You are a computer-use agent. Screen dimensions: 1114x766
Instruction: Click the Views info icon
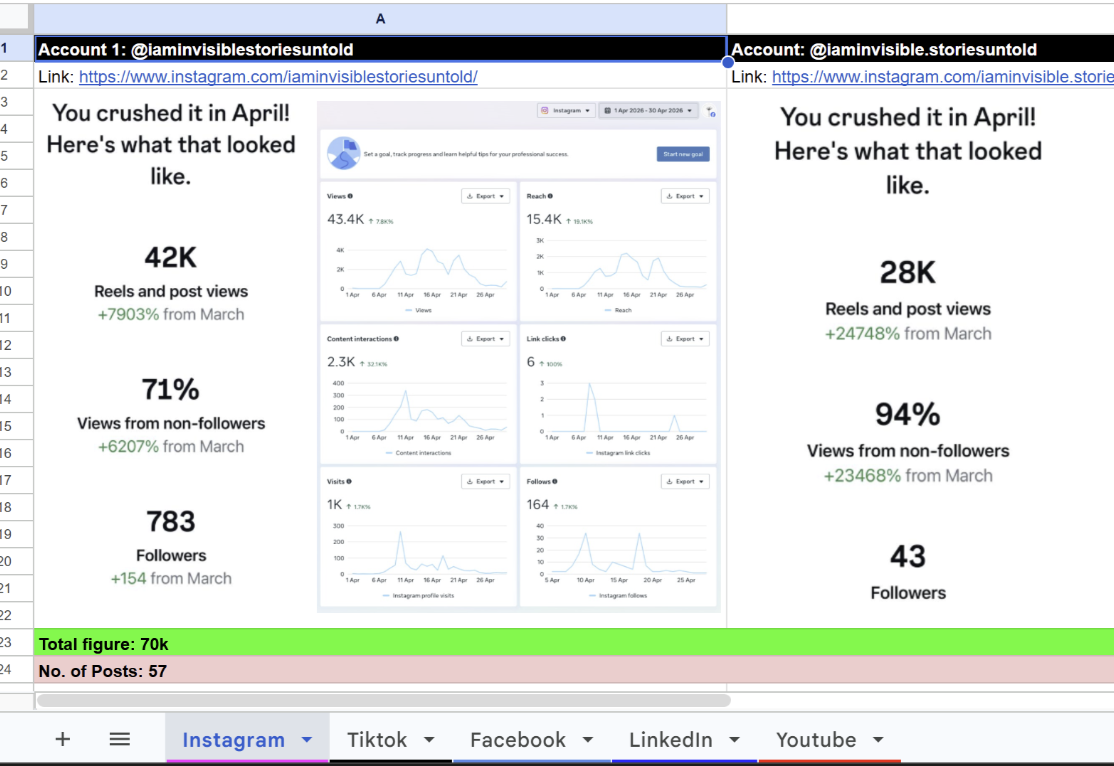350,196
